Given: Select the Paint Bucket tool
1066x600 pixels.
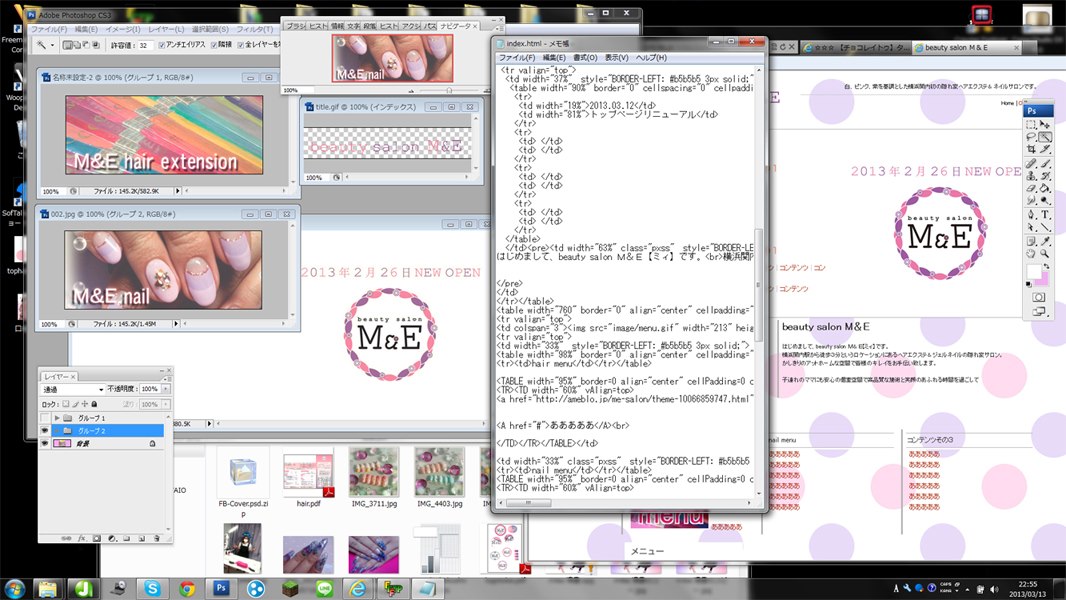Looking at the screenshot, I should tap(1045, 188).
